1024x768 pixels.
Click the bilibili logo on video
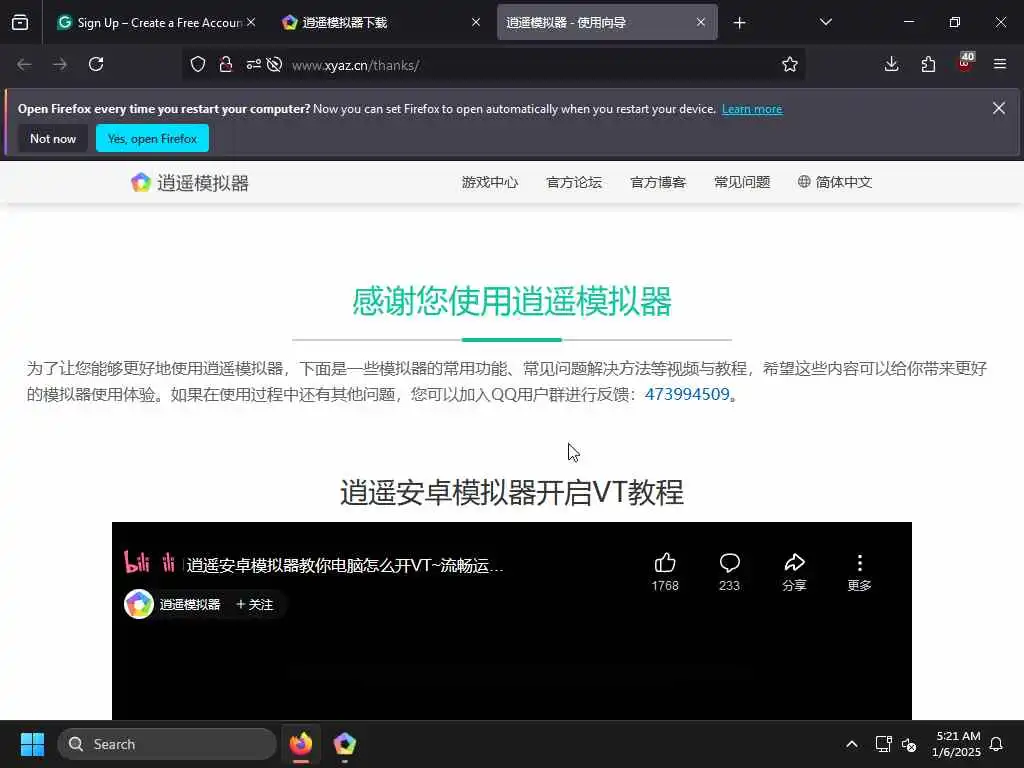tap(150, 562)
